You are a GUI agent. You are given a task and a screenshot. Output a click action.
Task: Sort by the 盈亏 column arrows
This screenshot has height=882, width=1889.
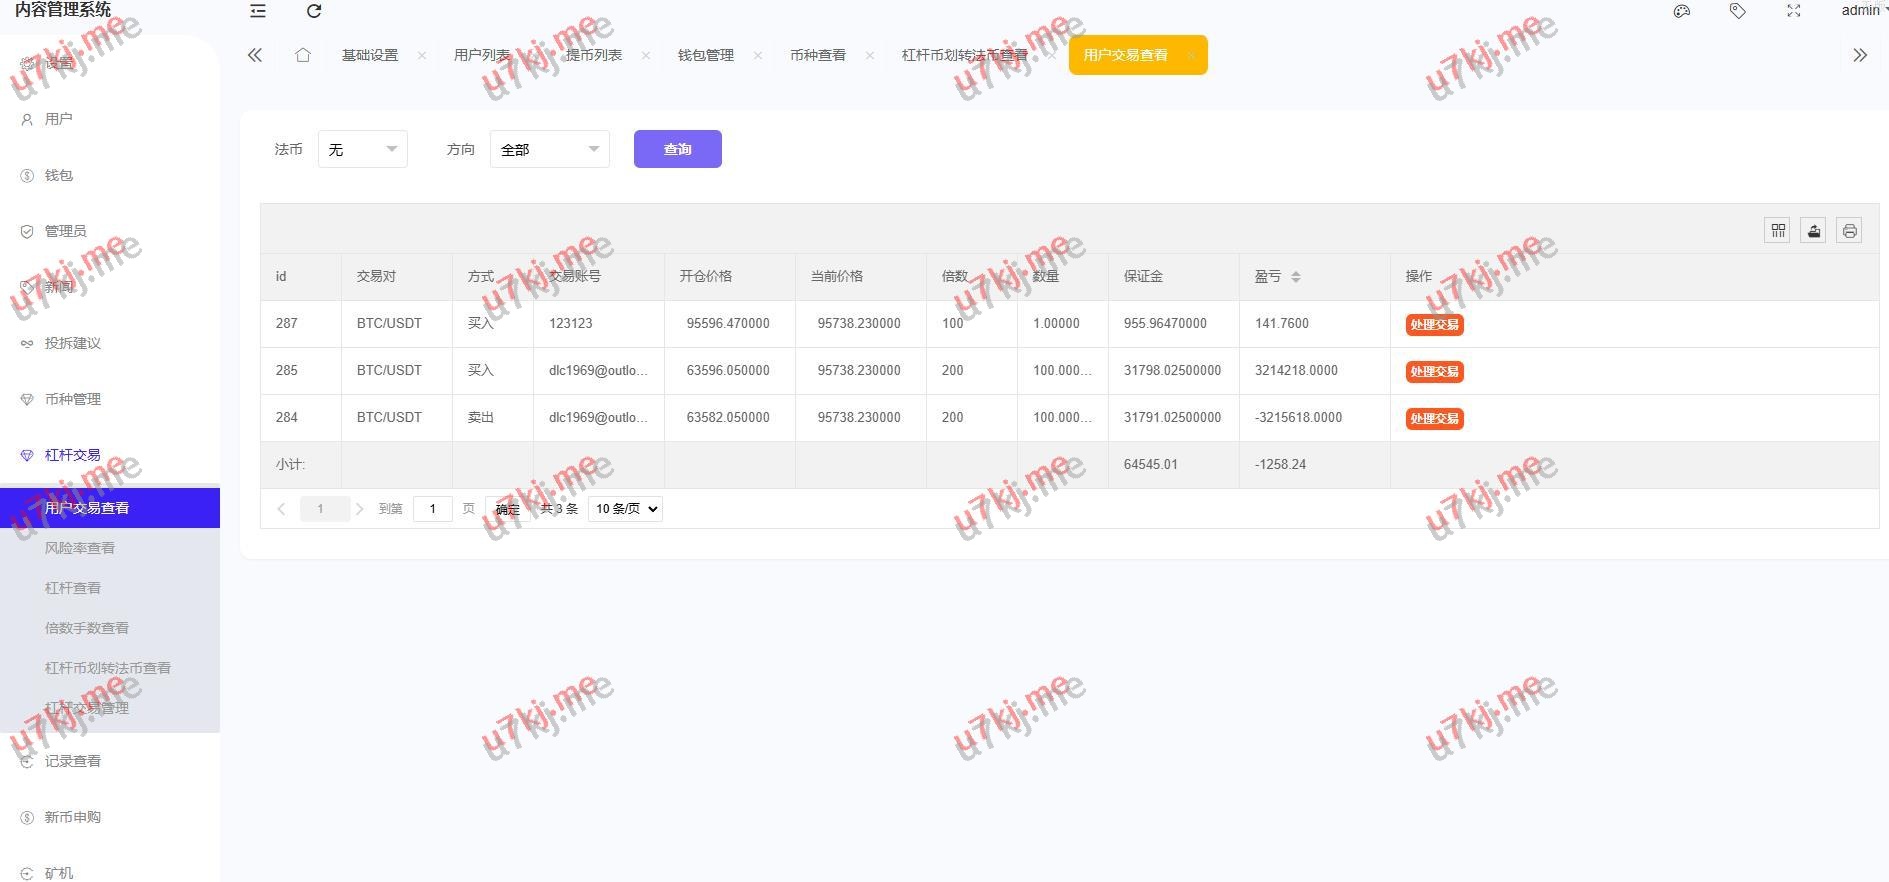tap(1296, 277)
